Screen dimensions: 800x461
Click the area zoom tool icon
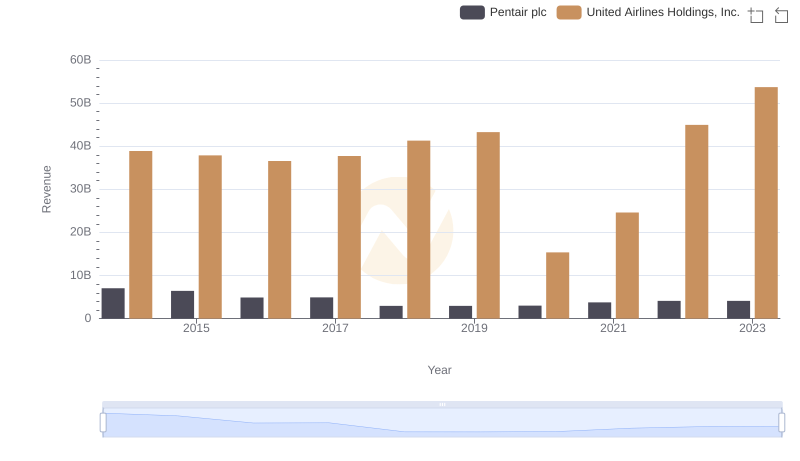pyautogui.click(x=756, y=15)
